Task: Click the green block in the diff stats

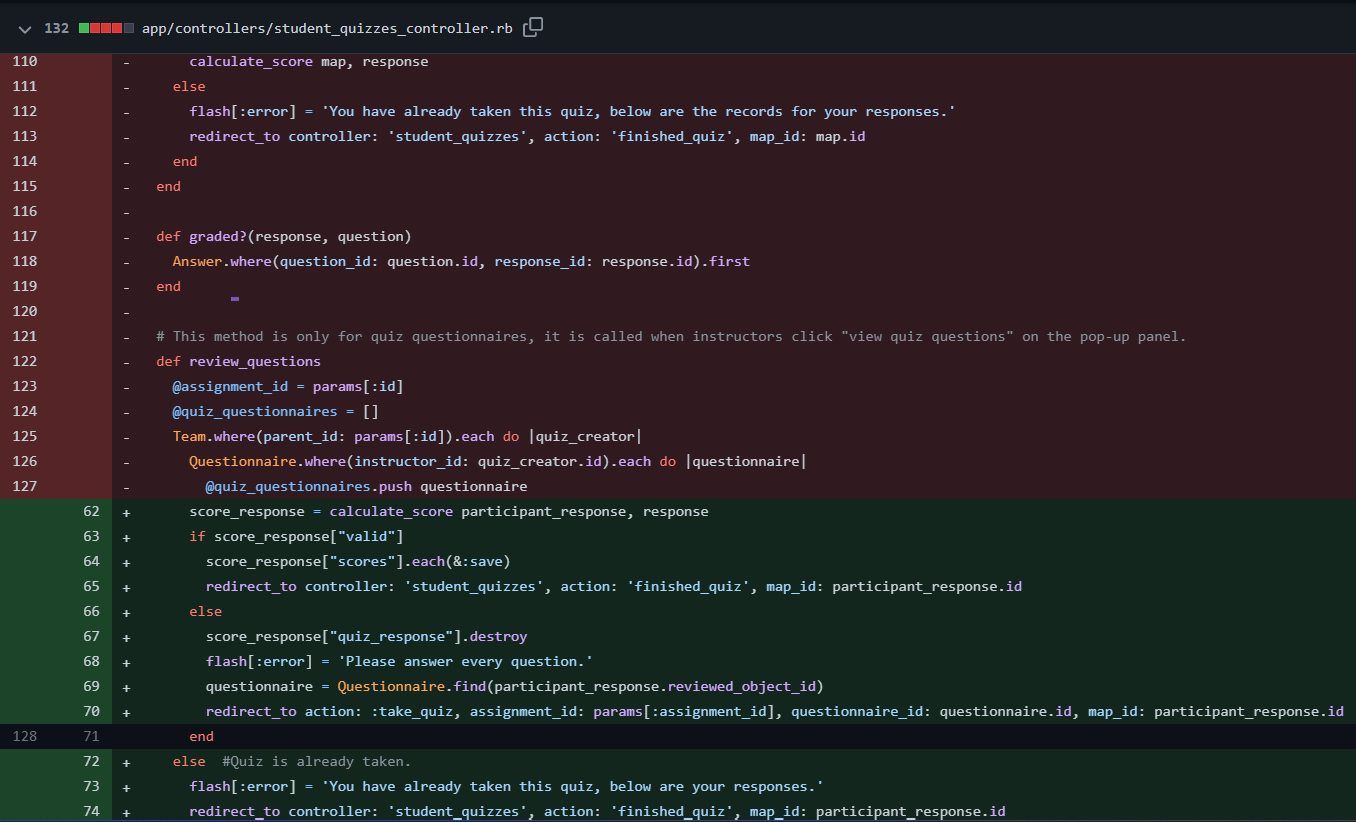Action: pos(83,28)
